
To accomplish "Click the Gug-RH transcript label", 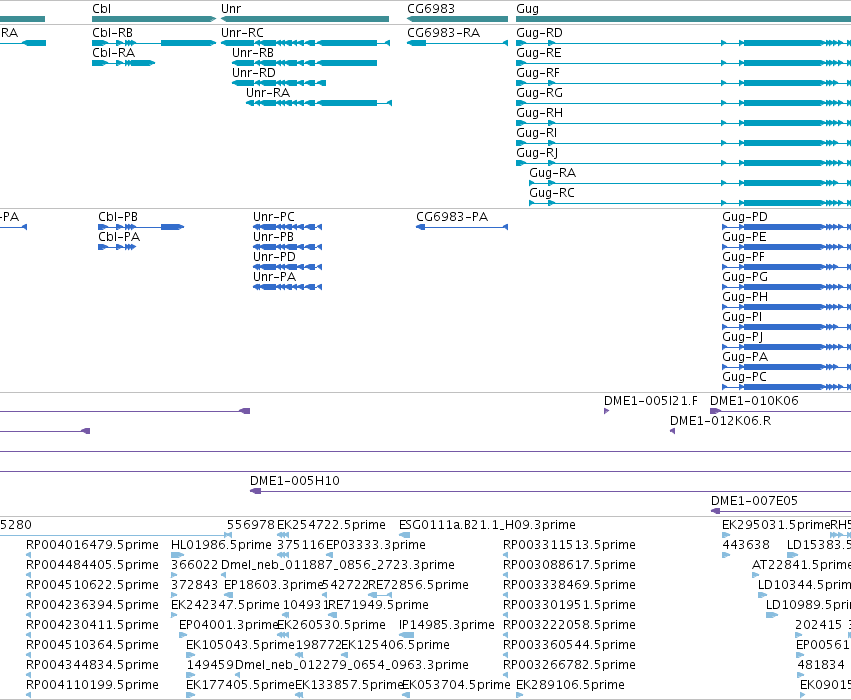I will coord(539,113).
